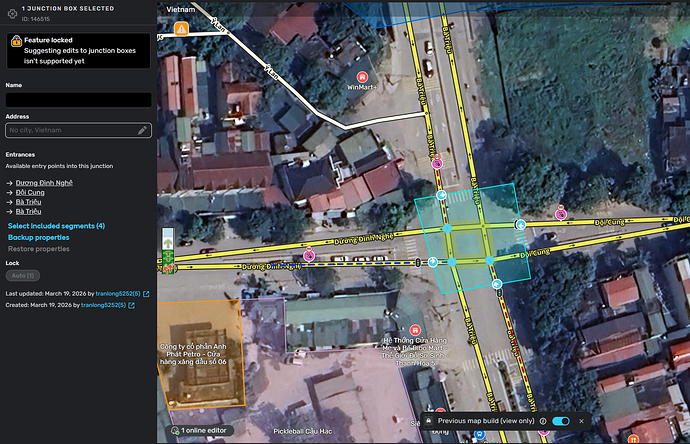
Task: Open the Dương Đình Nghệ entrance link
Action: (x=44, y=183)
